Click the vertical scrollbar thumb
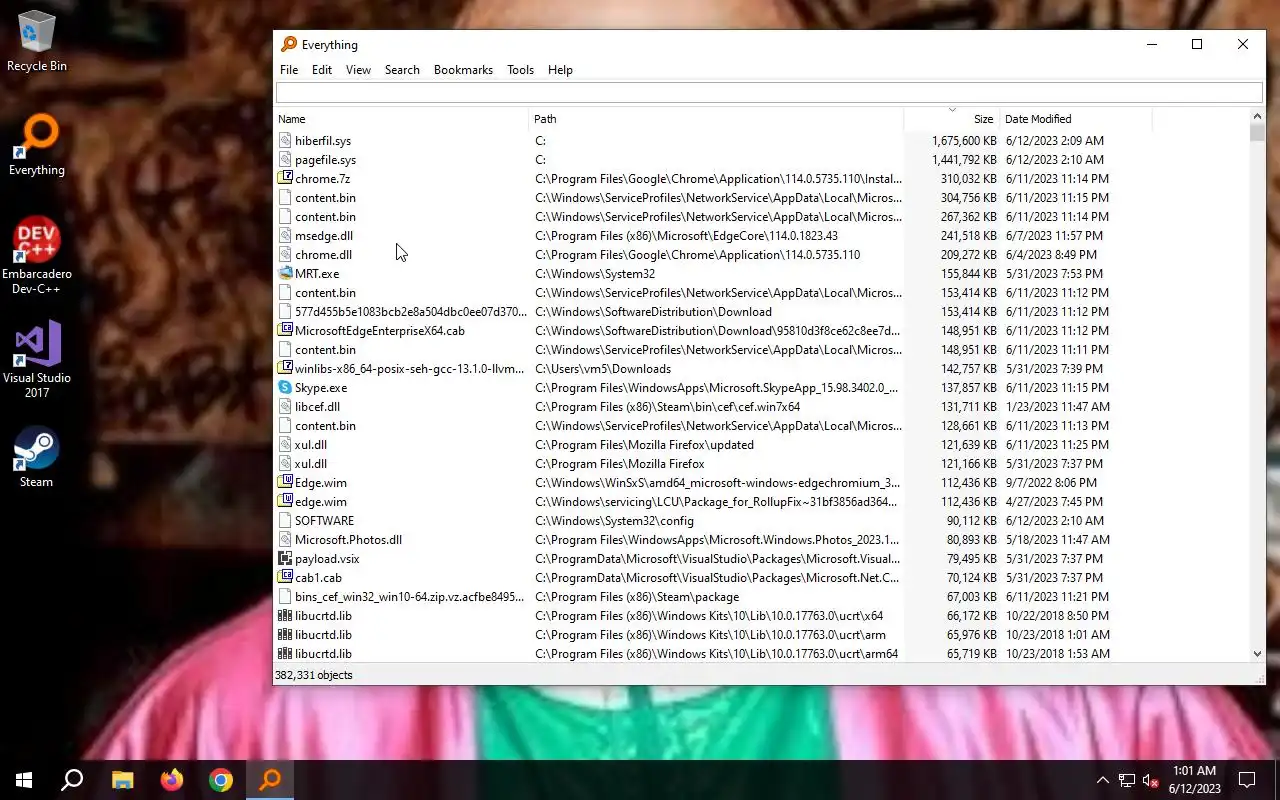The image size is (1280, 800). click(1257, 134)
